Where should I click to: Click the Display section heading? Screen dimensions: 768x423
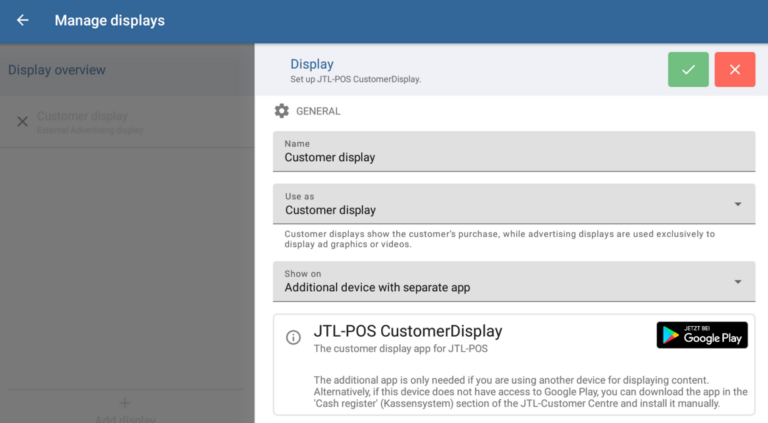[312, 64]
